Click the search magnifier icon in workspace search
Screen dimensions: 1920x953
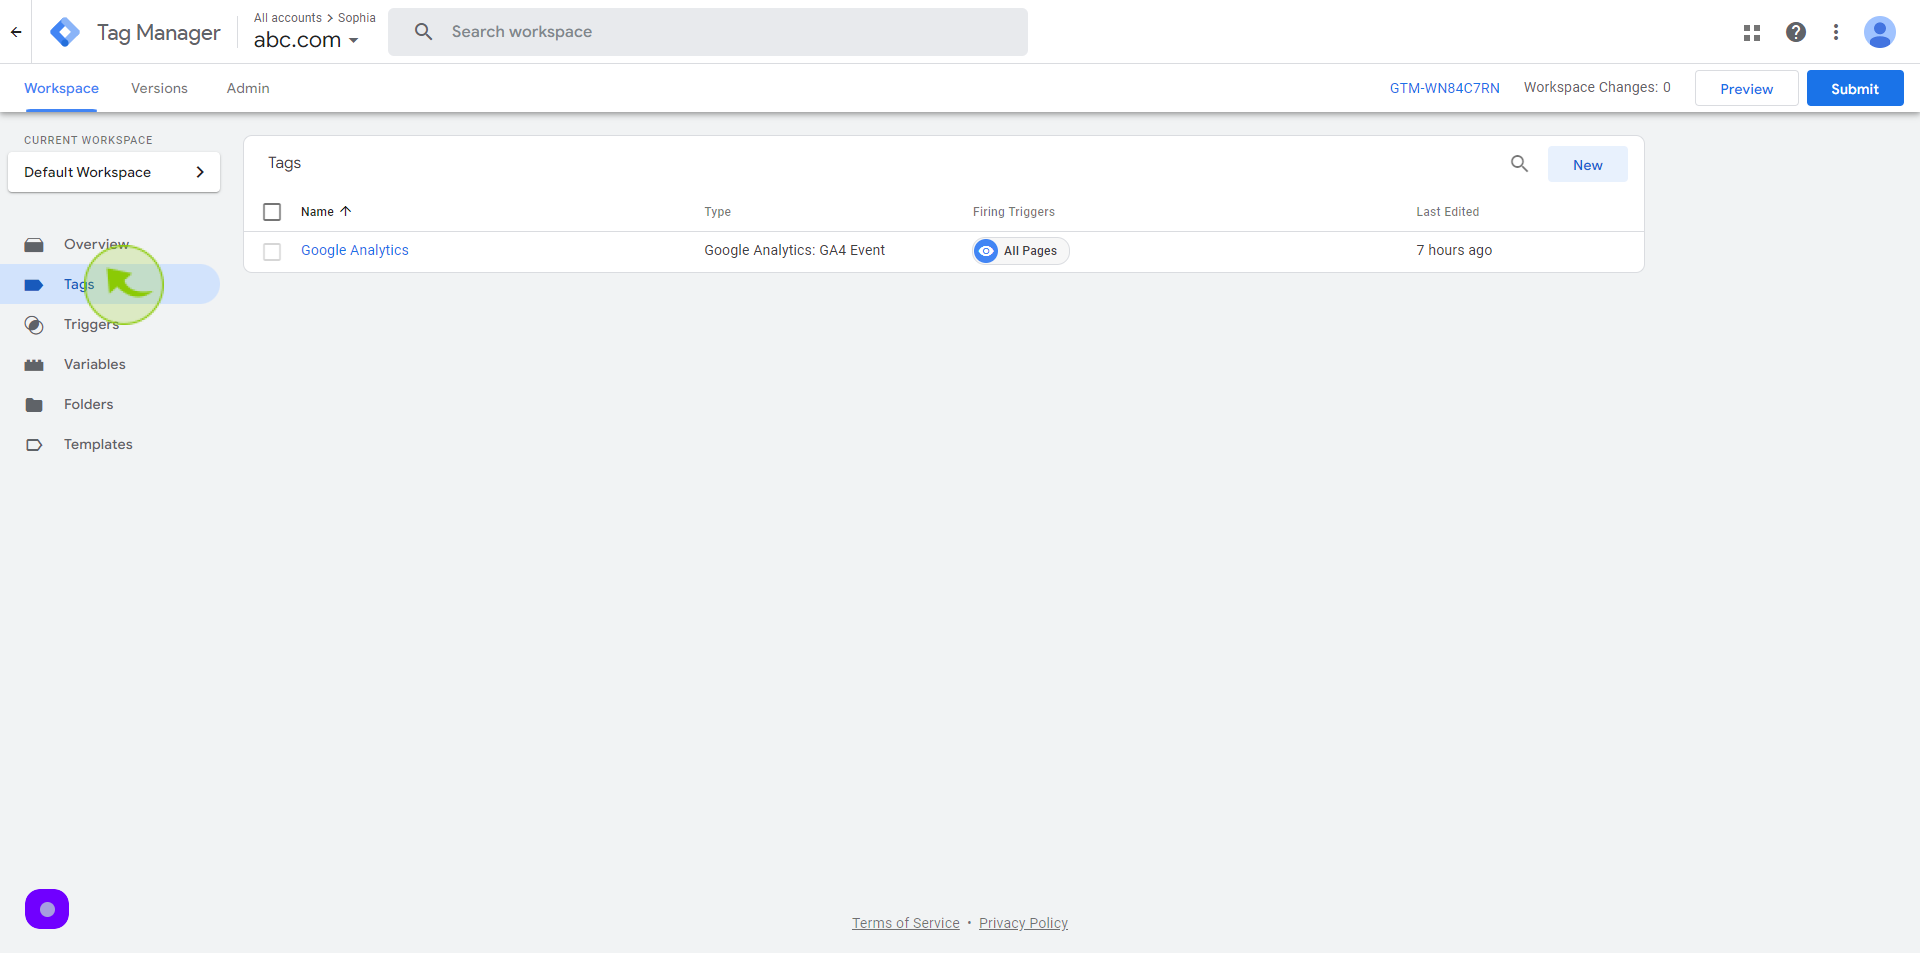(x=423, y=32)
